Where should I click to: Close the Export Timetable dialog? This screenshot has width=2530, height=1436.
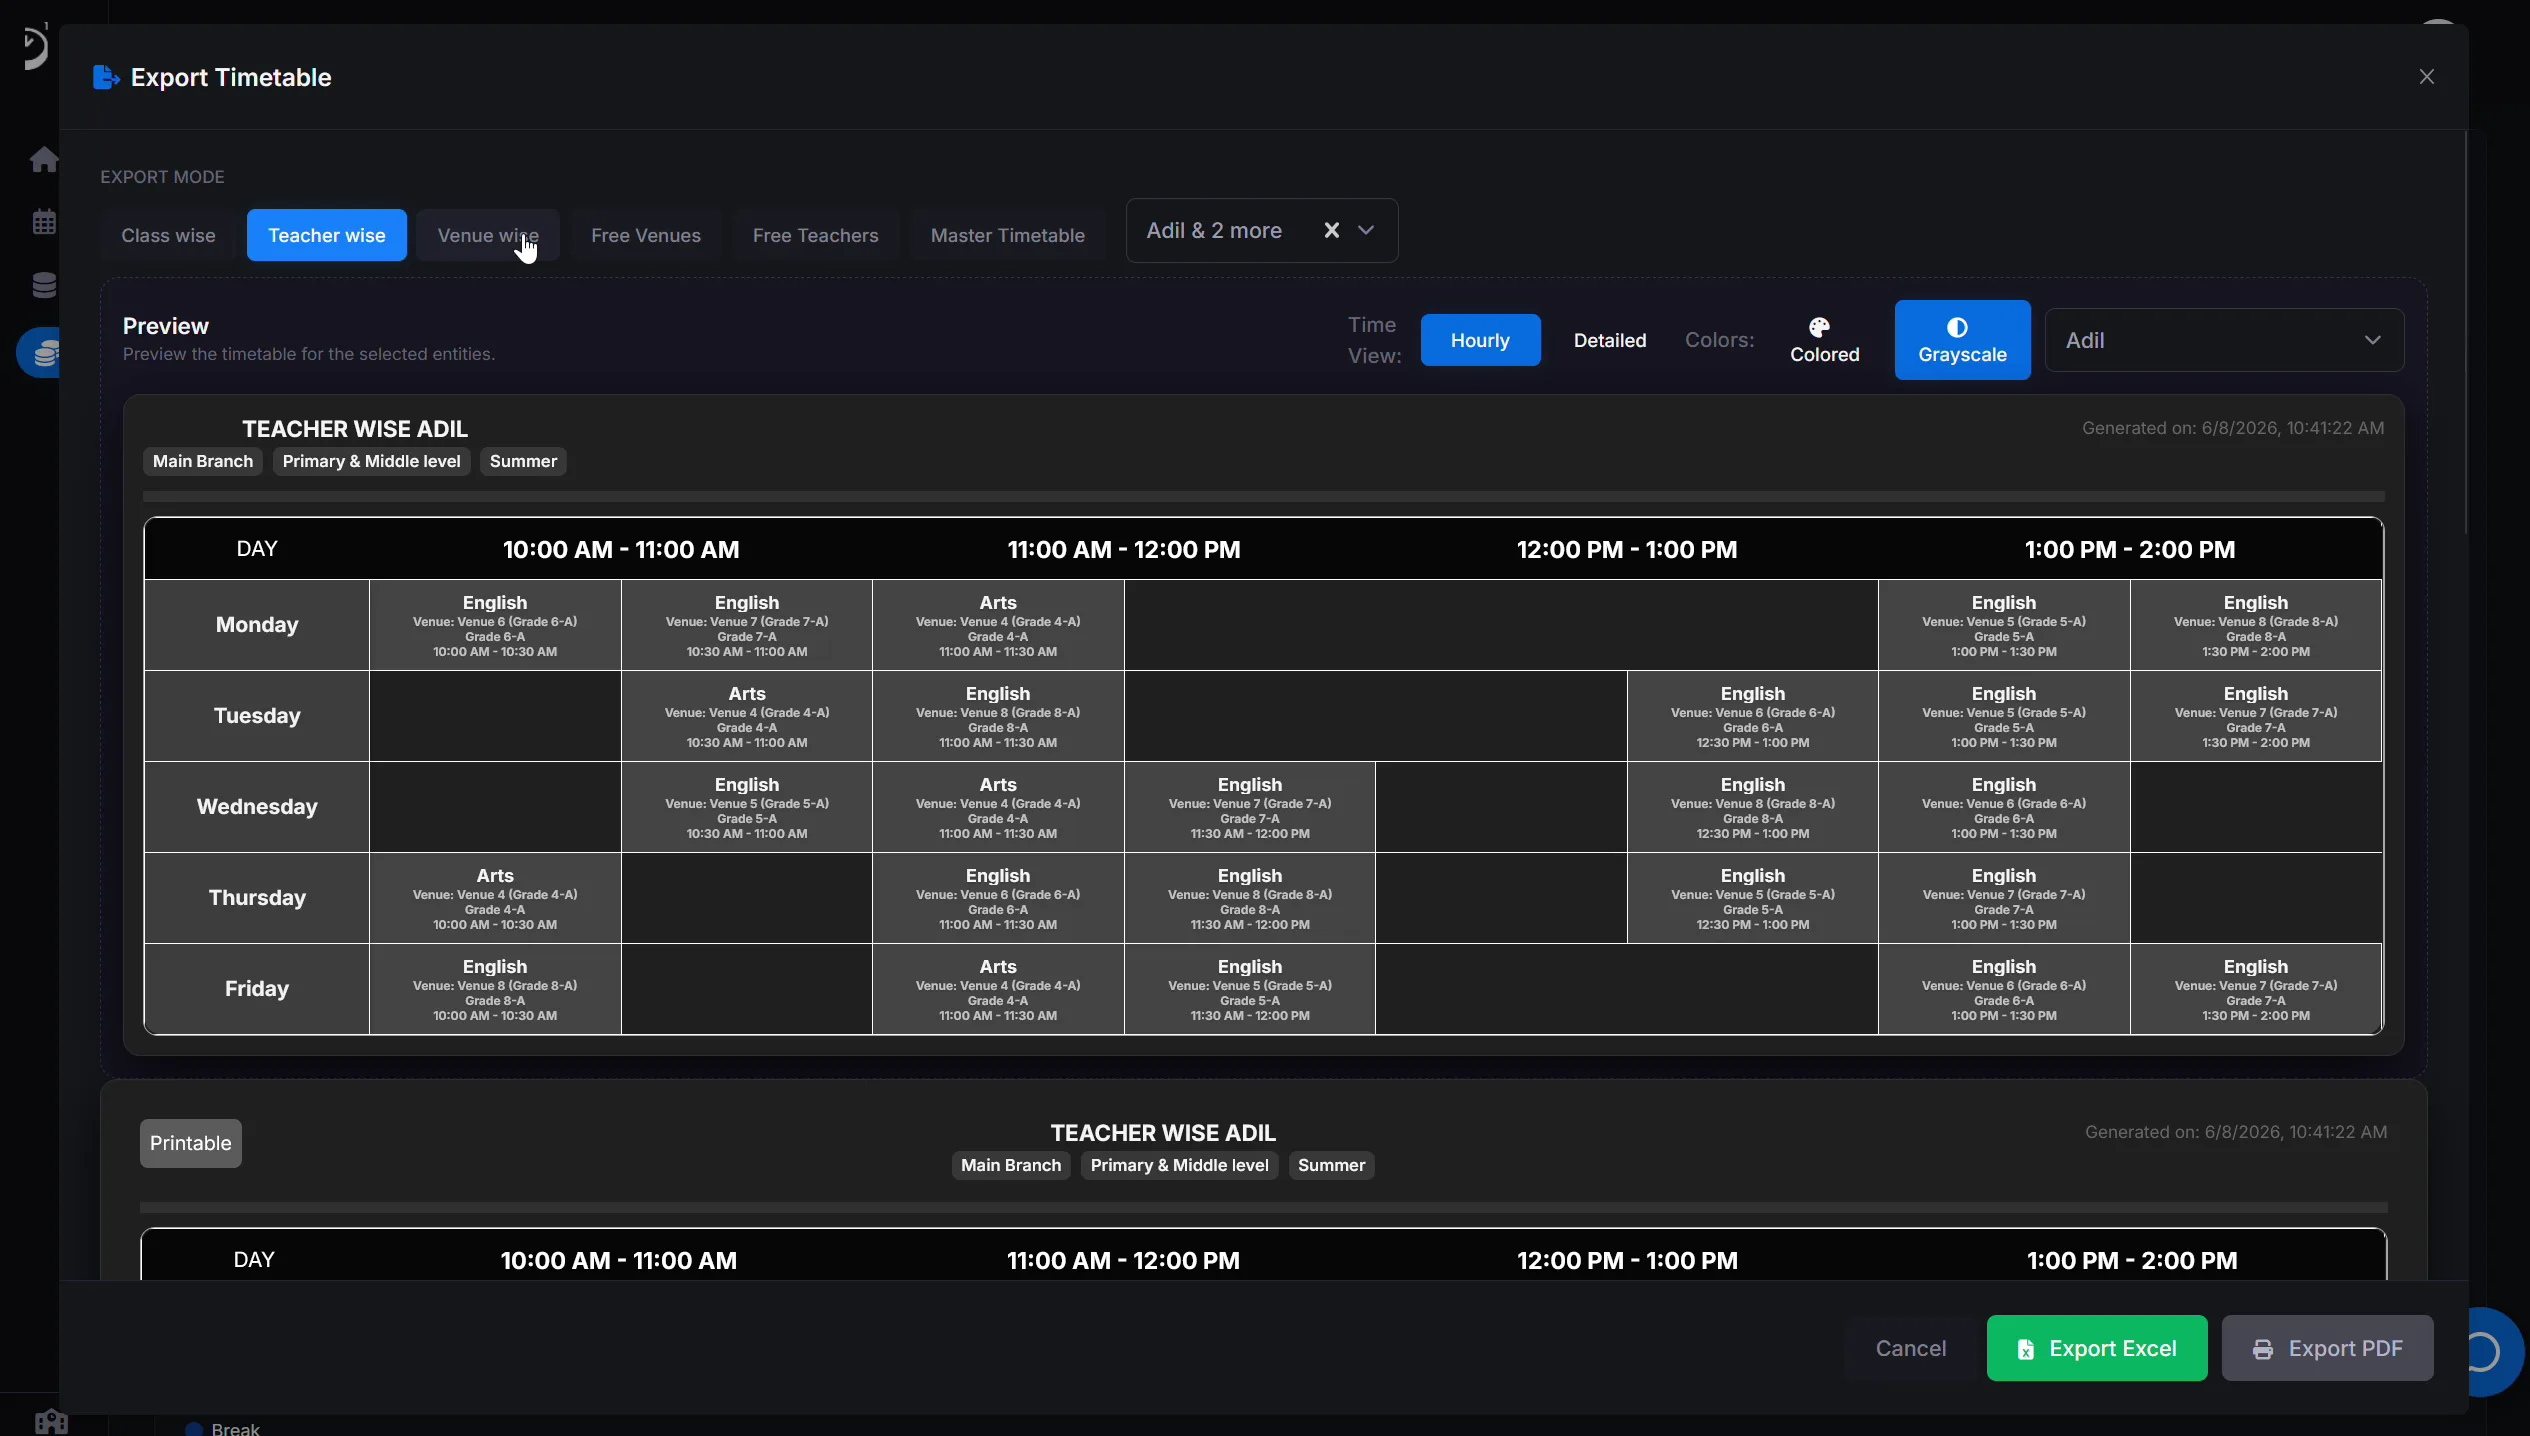coord(2426,77)
